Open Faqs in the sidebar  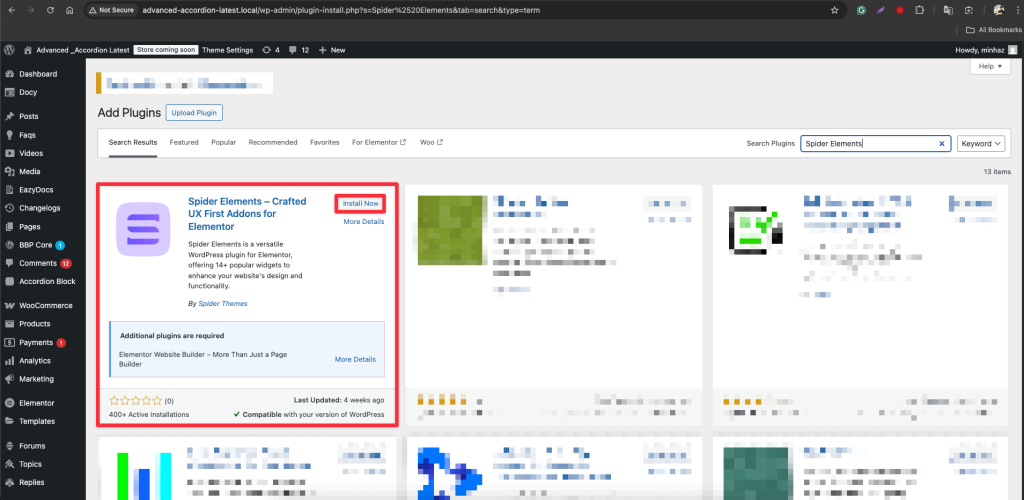27,135
